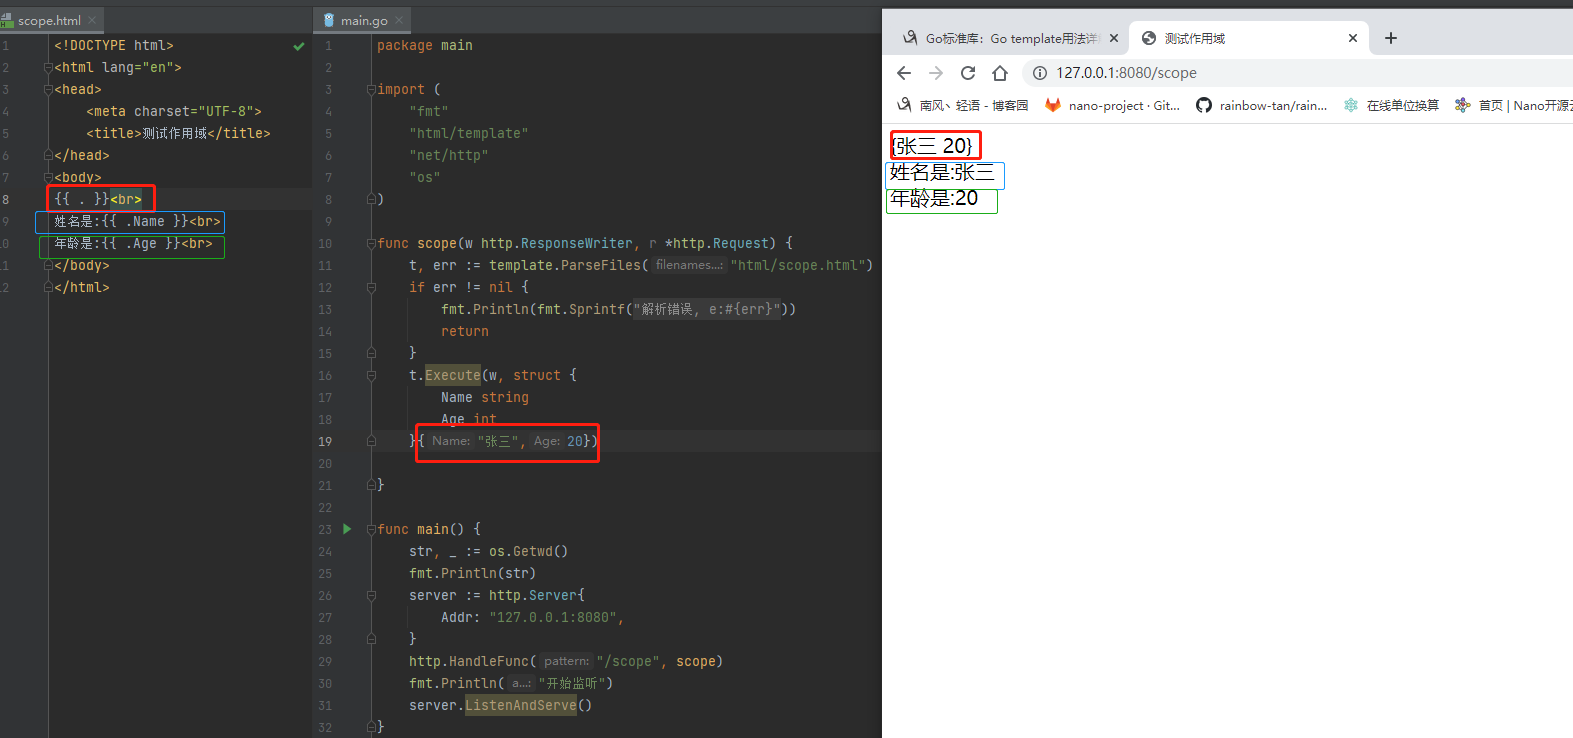Open the 南风丶轻语 博客园 bookmark
This screenshot has width=1573, height=738.
click(963, 105)
